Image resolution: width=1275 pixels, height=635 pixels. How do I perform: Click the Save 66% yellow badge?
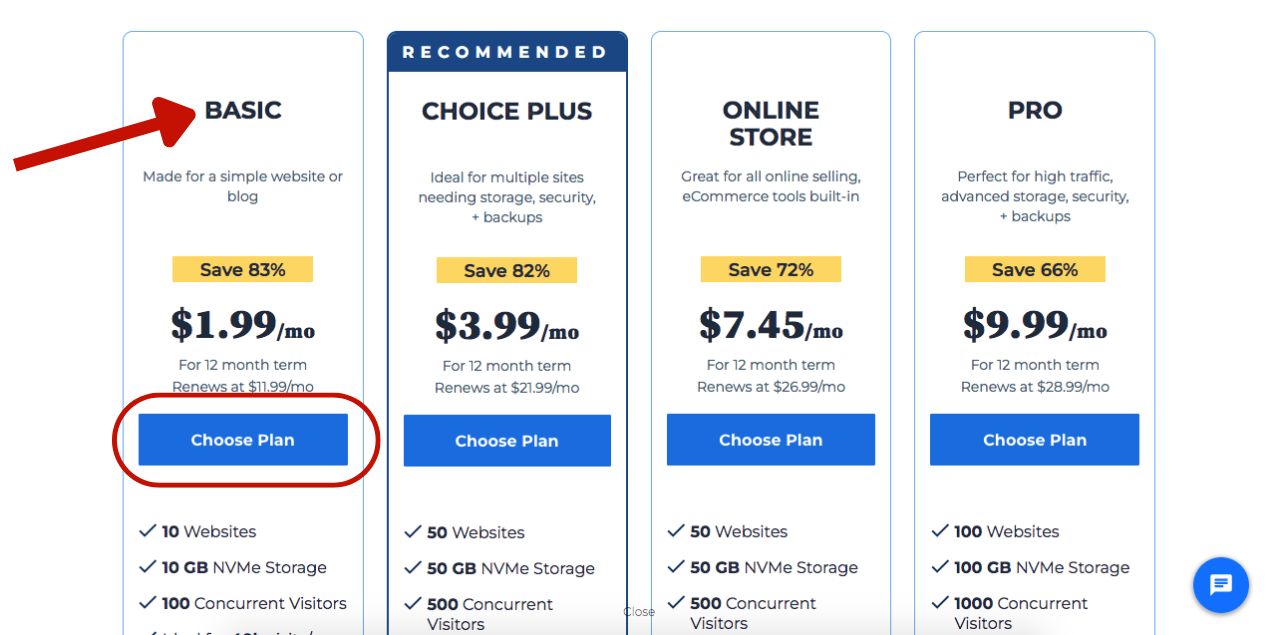click(1035, 269)
